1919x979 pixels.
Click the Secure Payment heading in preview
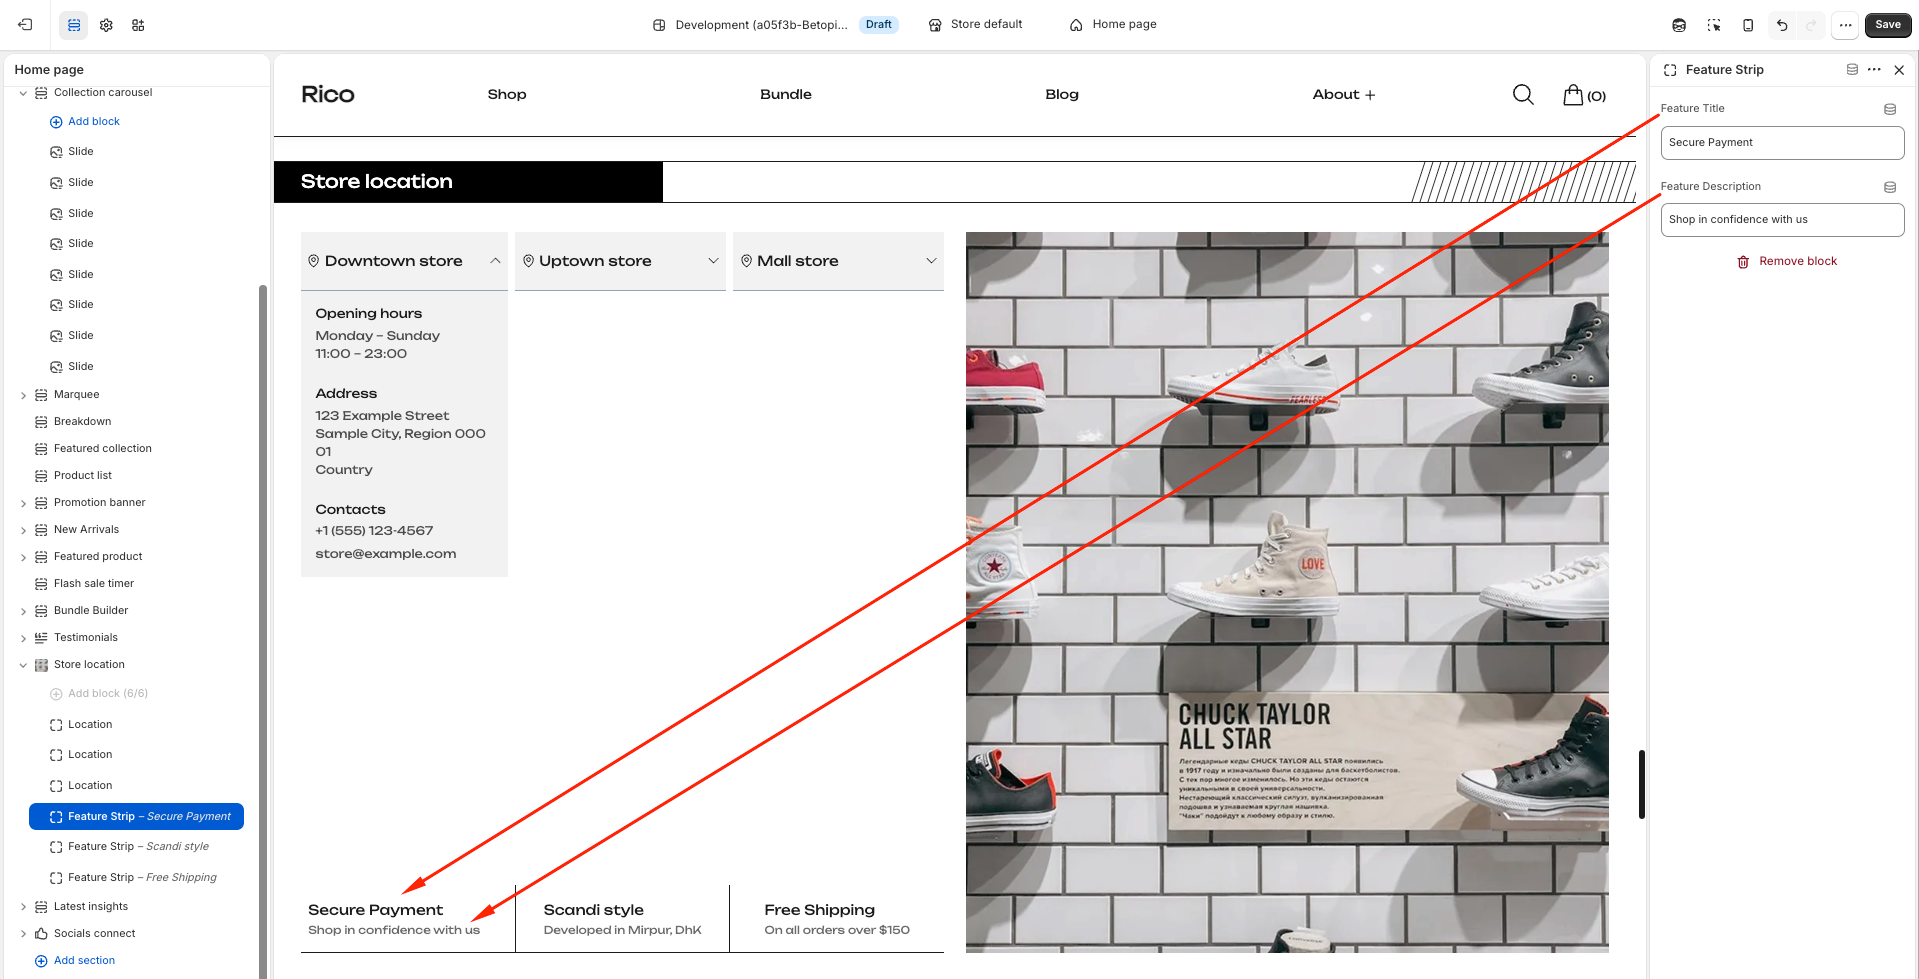pyautogui.click(x=375, y=910)
